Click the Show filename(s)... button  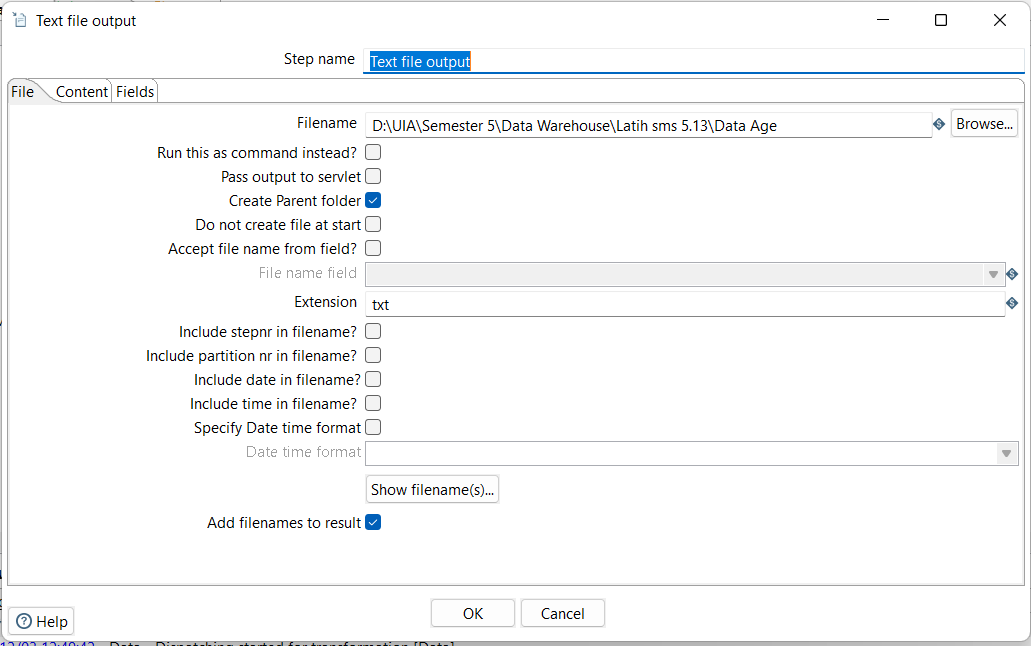(432, 490)
